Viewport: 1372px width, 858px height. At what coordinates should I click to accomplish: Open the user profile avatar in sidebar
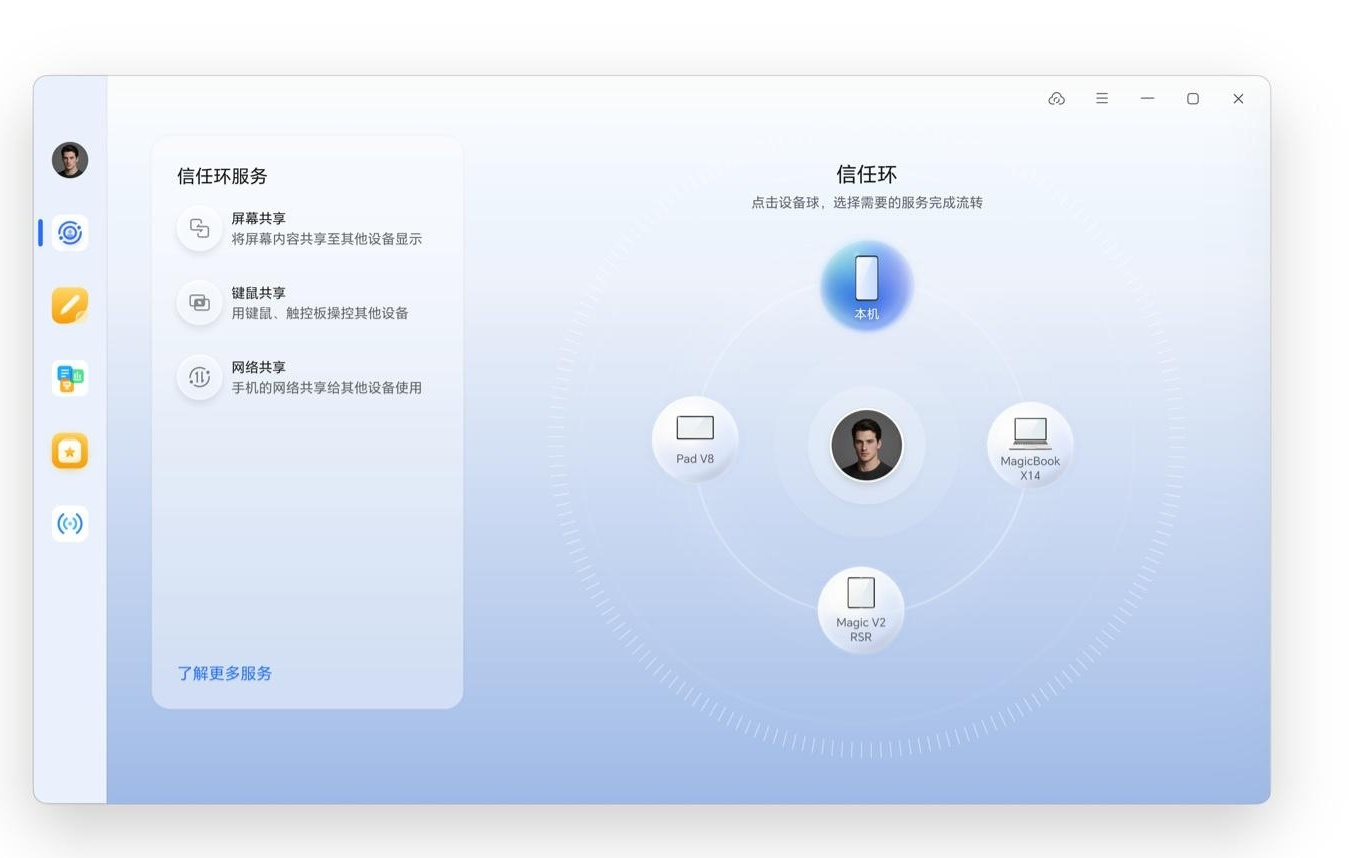coord(70,160)
